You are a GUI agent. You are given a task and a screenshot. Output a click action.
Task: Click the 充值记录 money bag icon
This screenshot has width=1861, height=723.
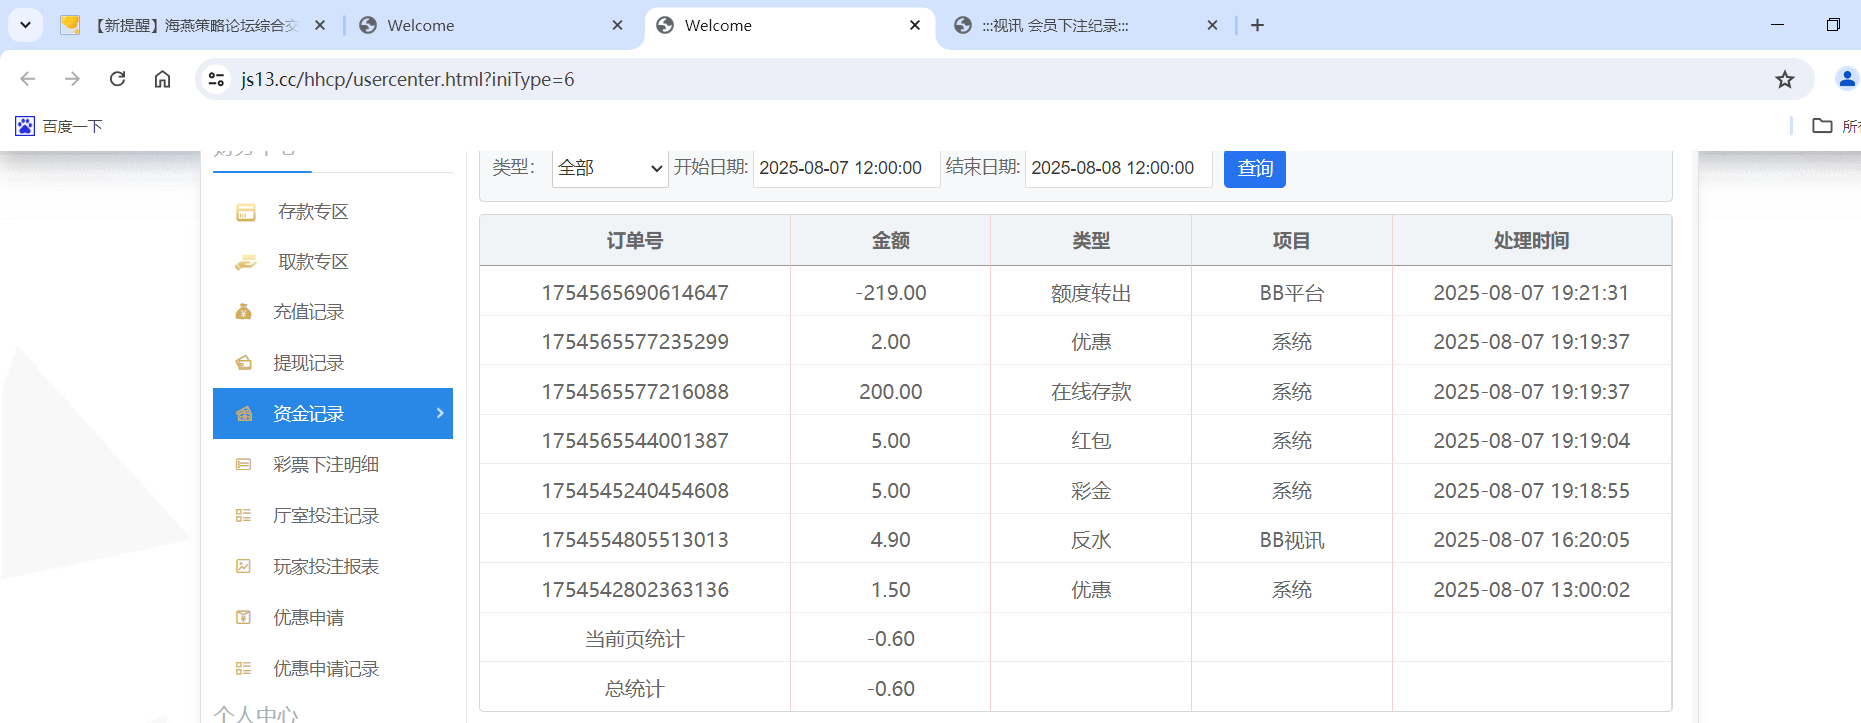243,312
